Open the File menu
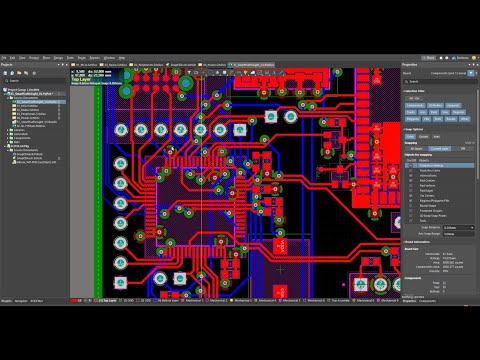This screenshot has width=480, height=360. (4, 58)
